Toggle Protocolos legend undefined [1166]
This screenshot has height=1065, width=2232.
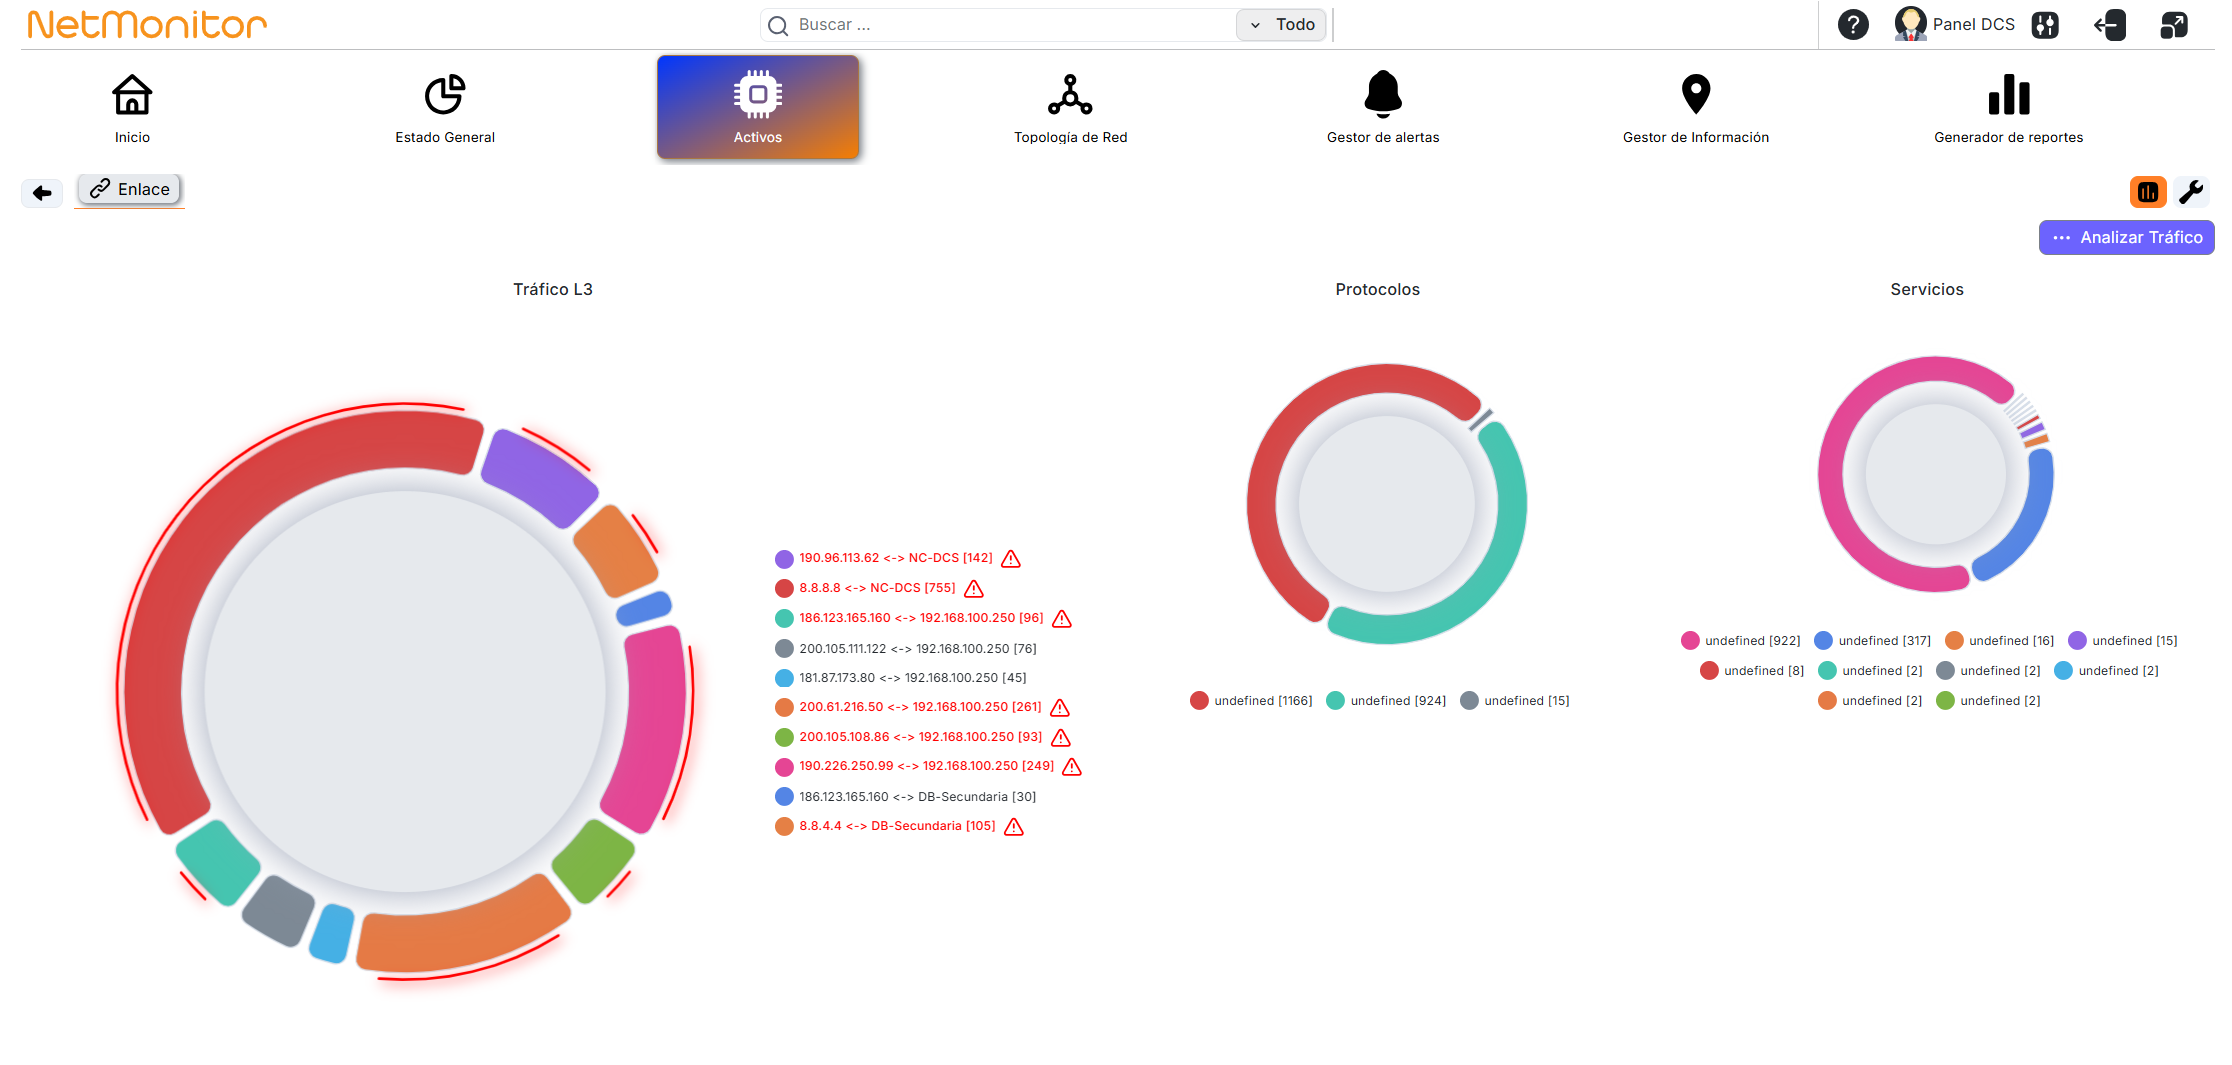[1251, 701]
